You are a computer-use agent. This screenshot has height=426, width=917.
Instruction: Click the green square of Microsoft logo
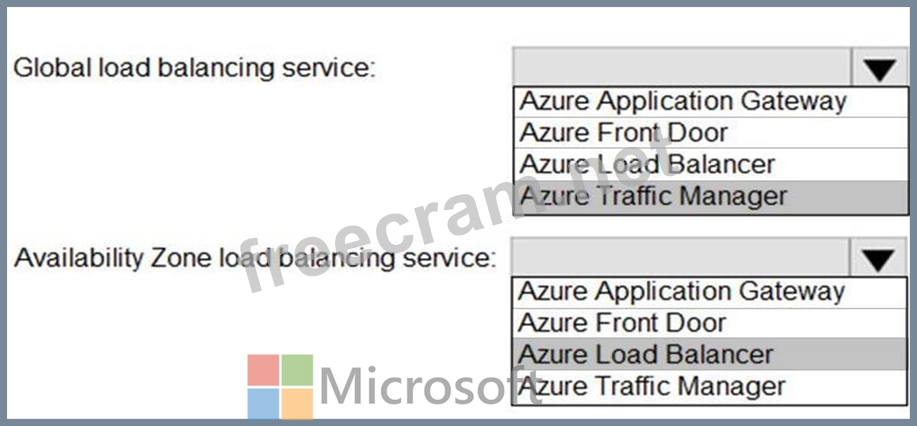(297, 370)
